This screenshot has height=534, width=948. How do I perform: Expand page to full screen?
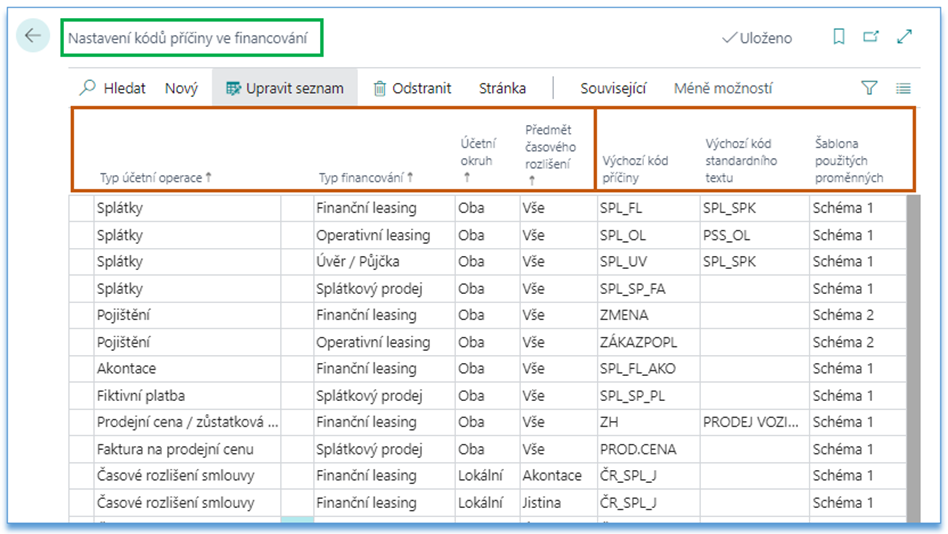[x=904, y=37]
